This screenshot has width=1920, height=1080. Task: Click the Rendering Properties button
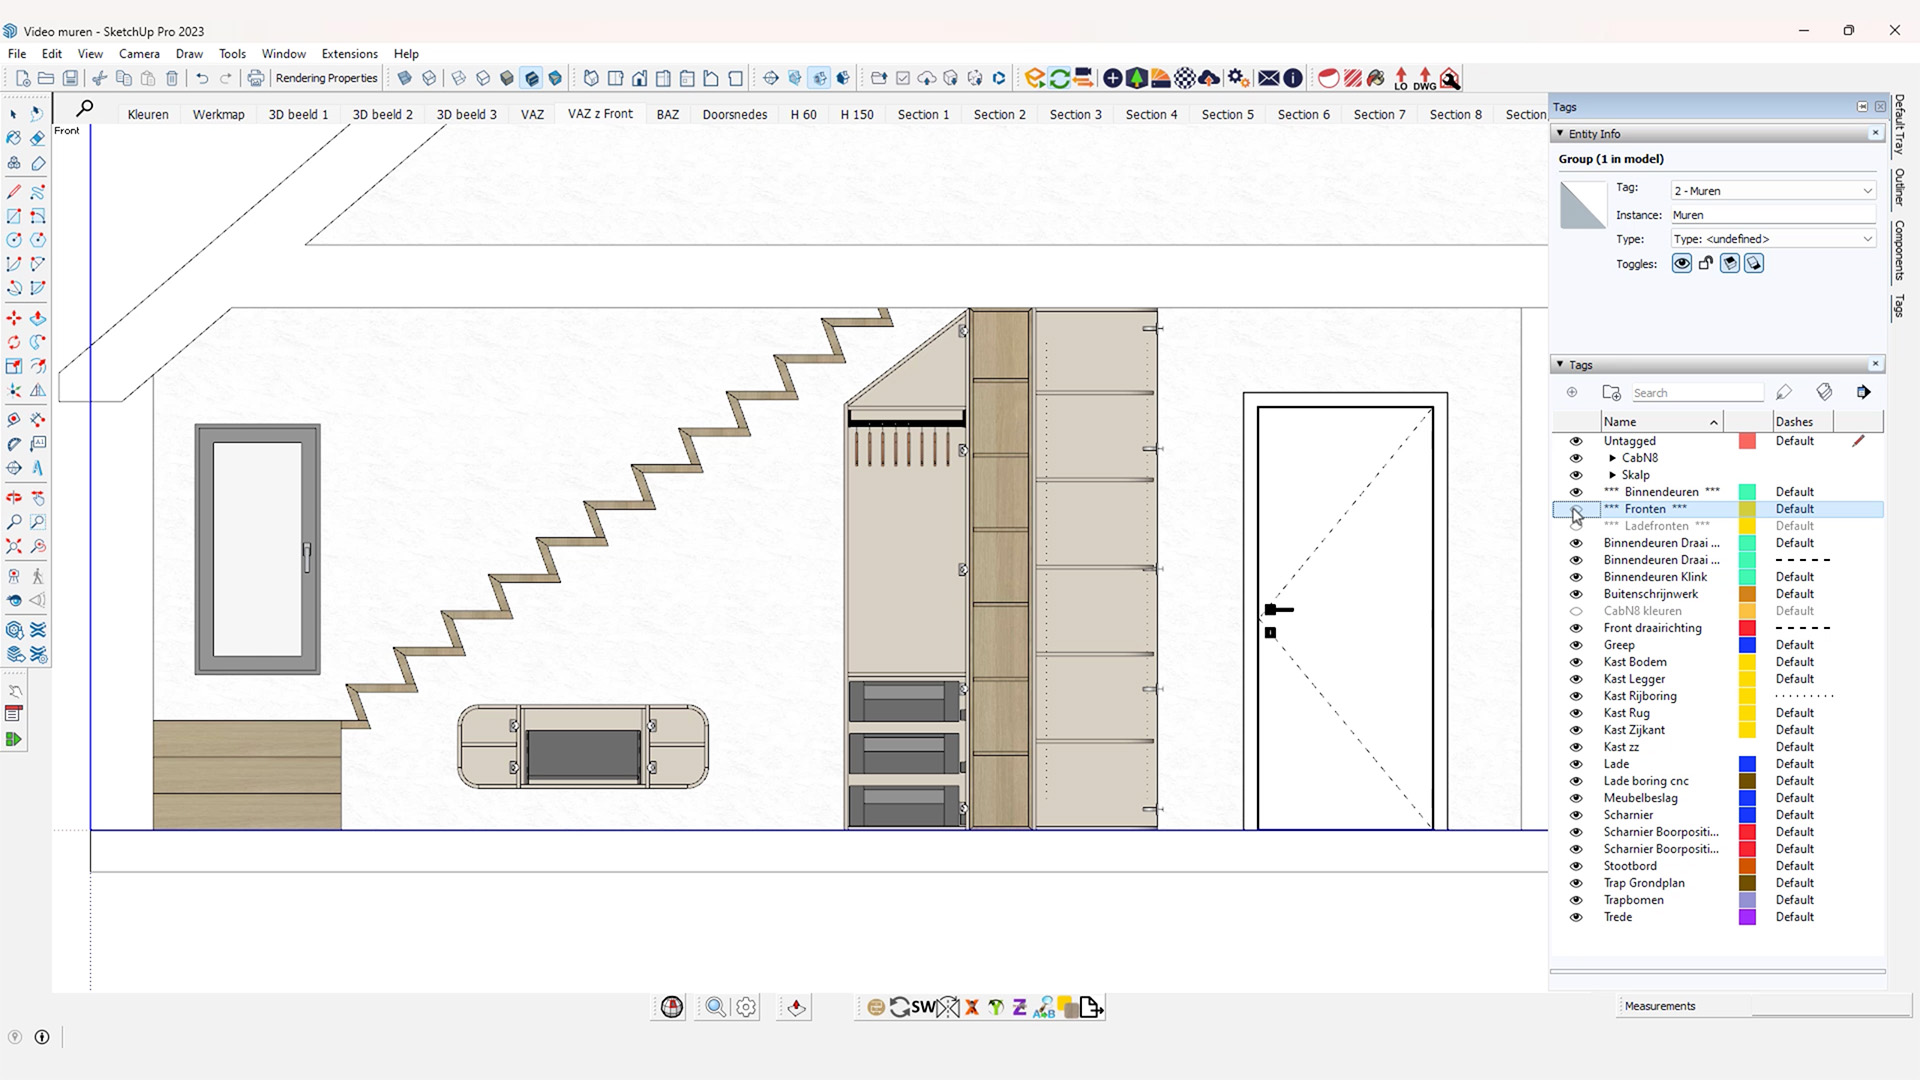point(326,77)
